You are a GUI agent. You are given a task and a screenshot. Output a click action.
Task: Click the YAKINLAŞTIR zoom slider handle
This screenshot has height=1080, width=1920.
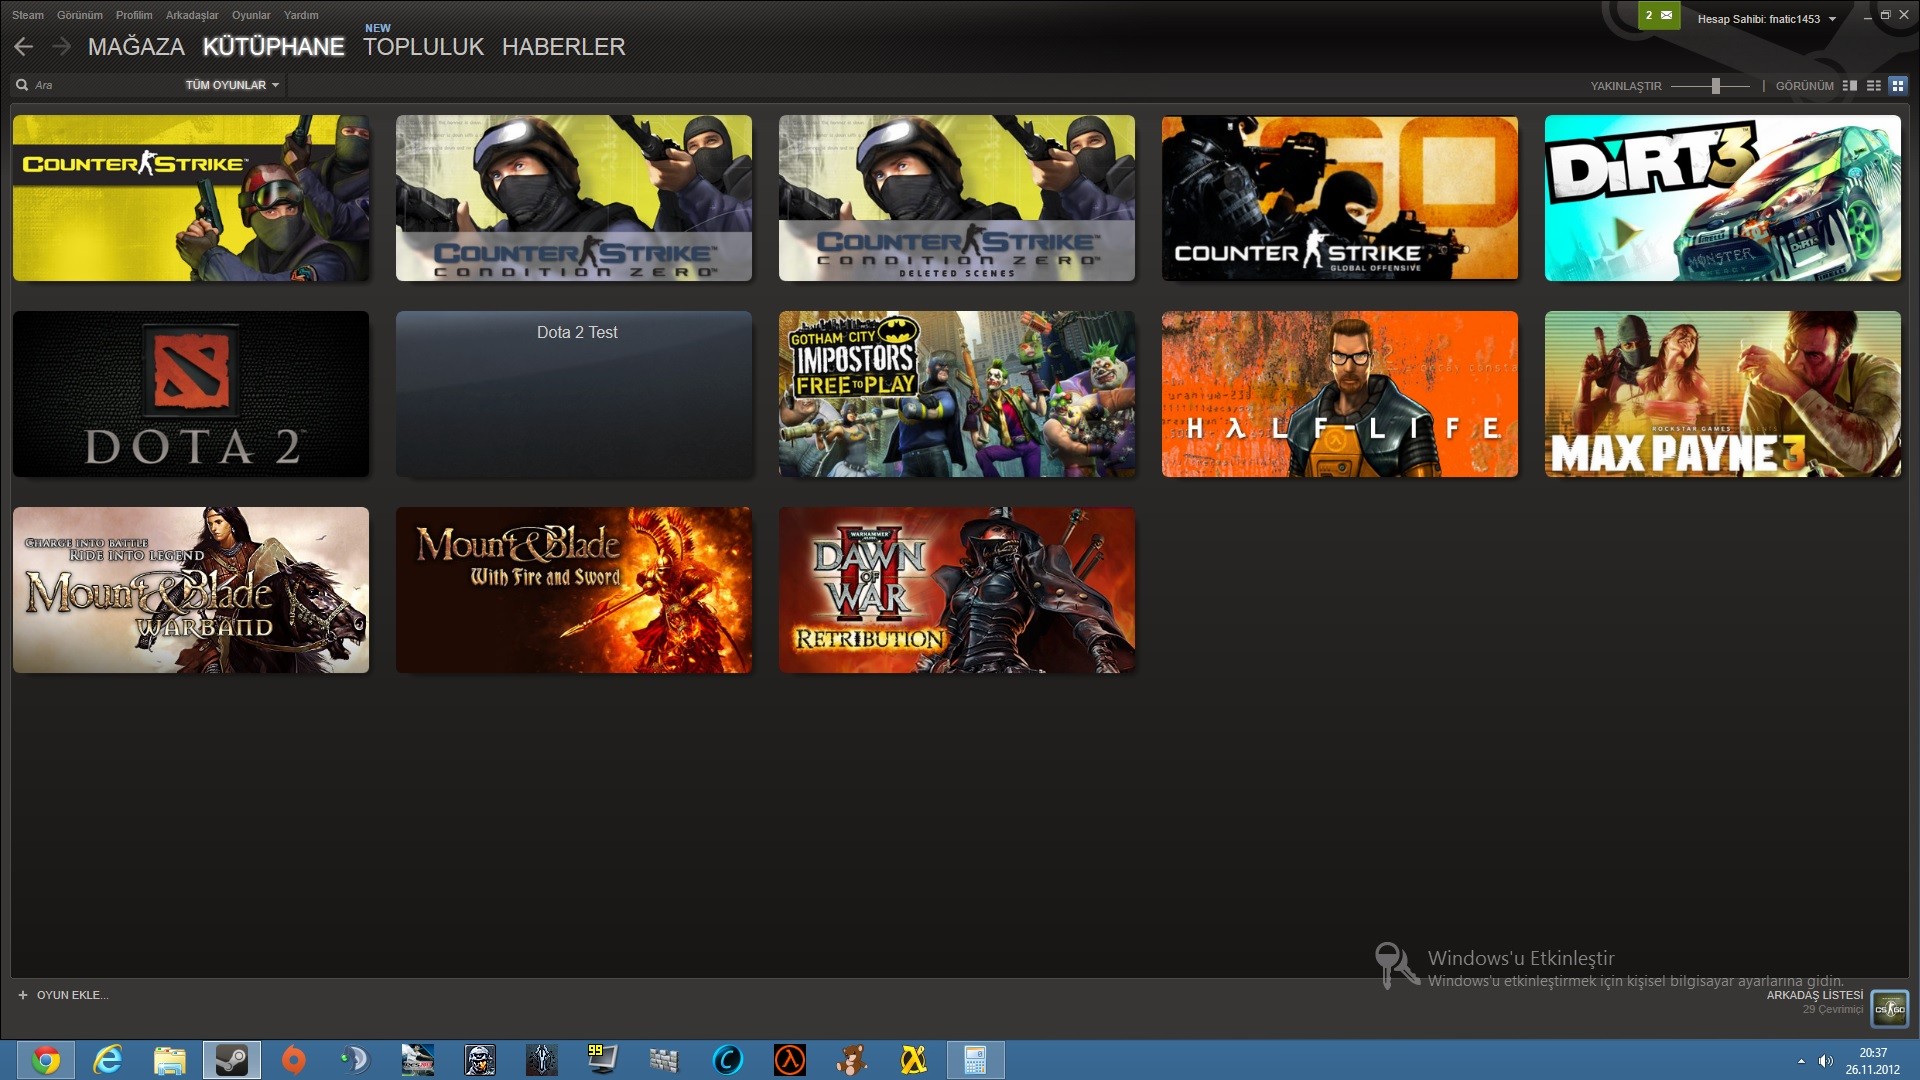coord(1715,86)
